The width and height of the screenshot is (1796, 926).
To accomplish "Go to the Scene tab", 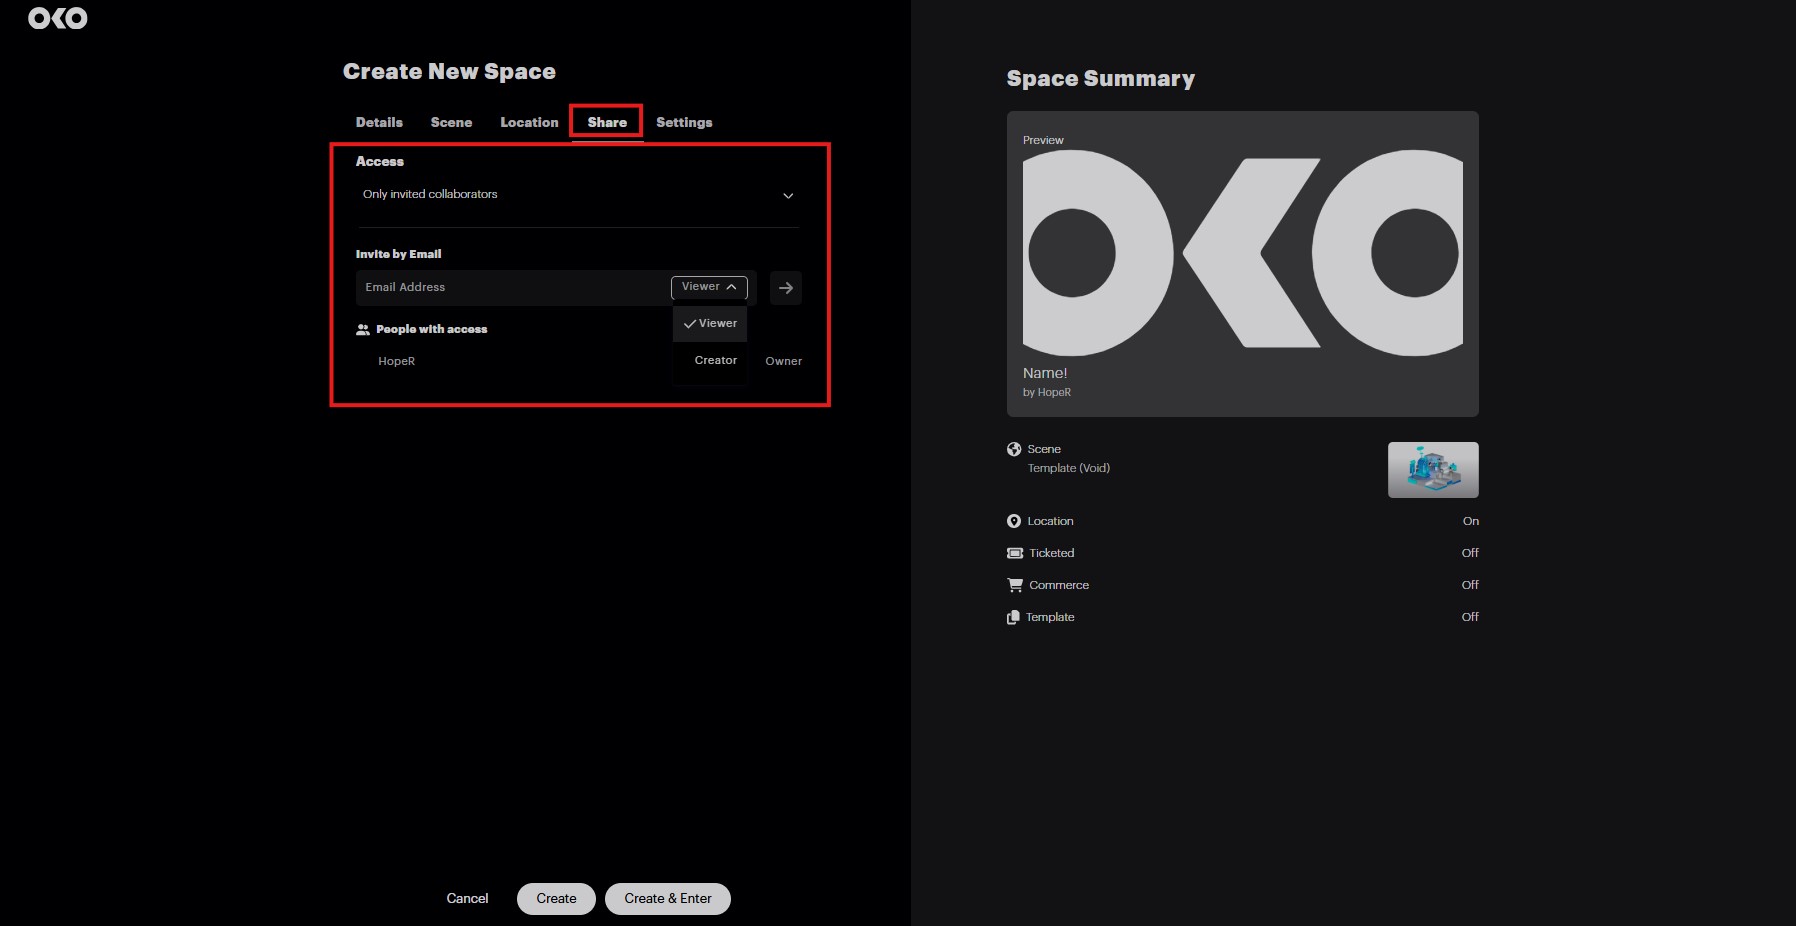I will (451, 122).
